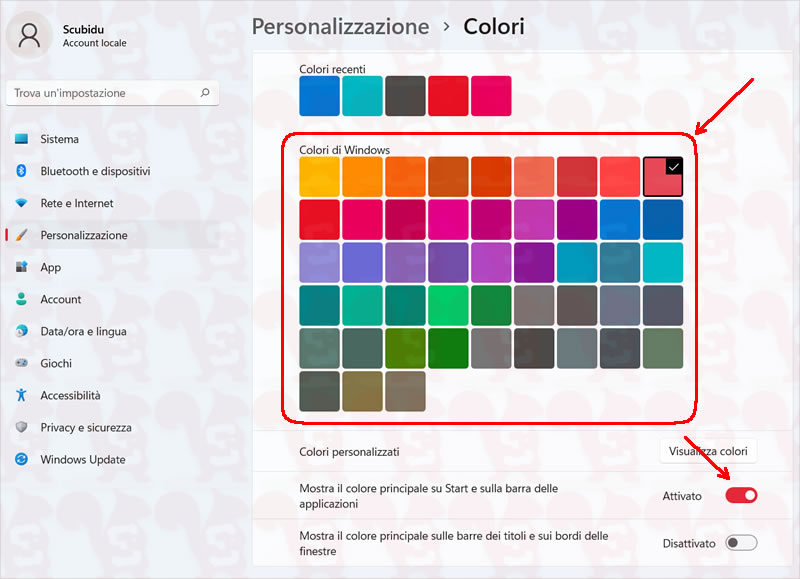Click the Data/ora e lingua globe icon
Image resolution: width=800 pixels, height=579 pixels.
pos(21,331)
